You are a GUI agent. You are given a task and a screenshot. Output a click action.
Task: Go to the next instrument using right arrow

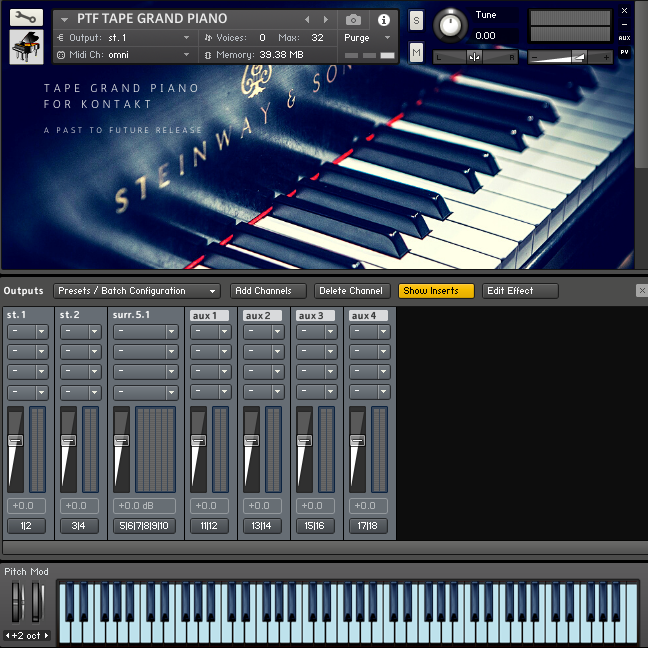pos(325,19)
